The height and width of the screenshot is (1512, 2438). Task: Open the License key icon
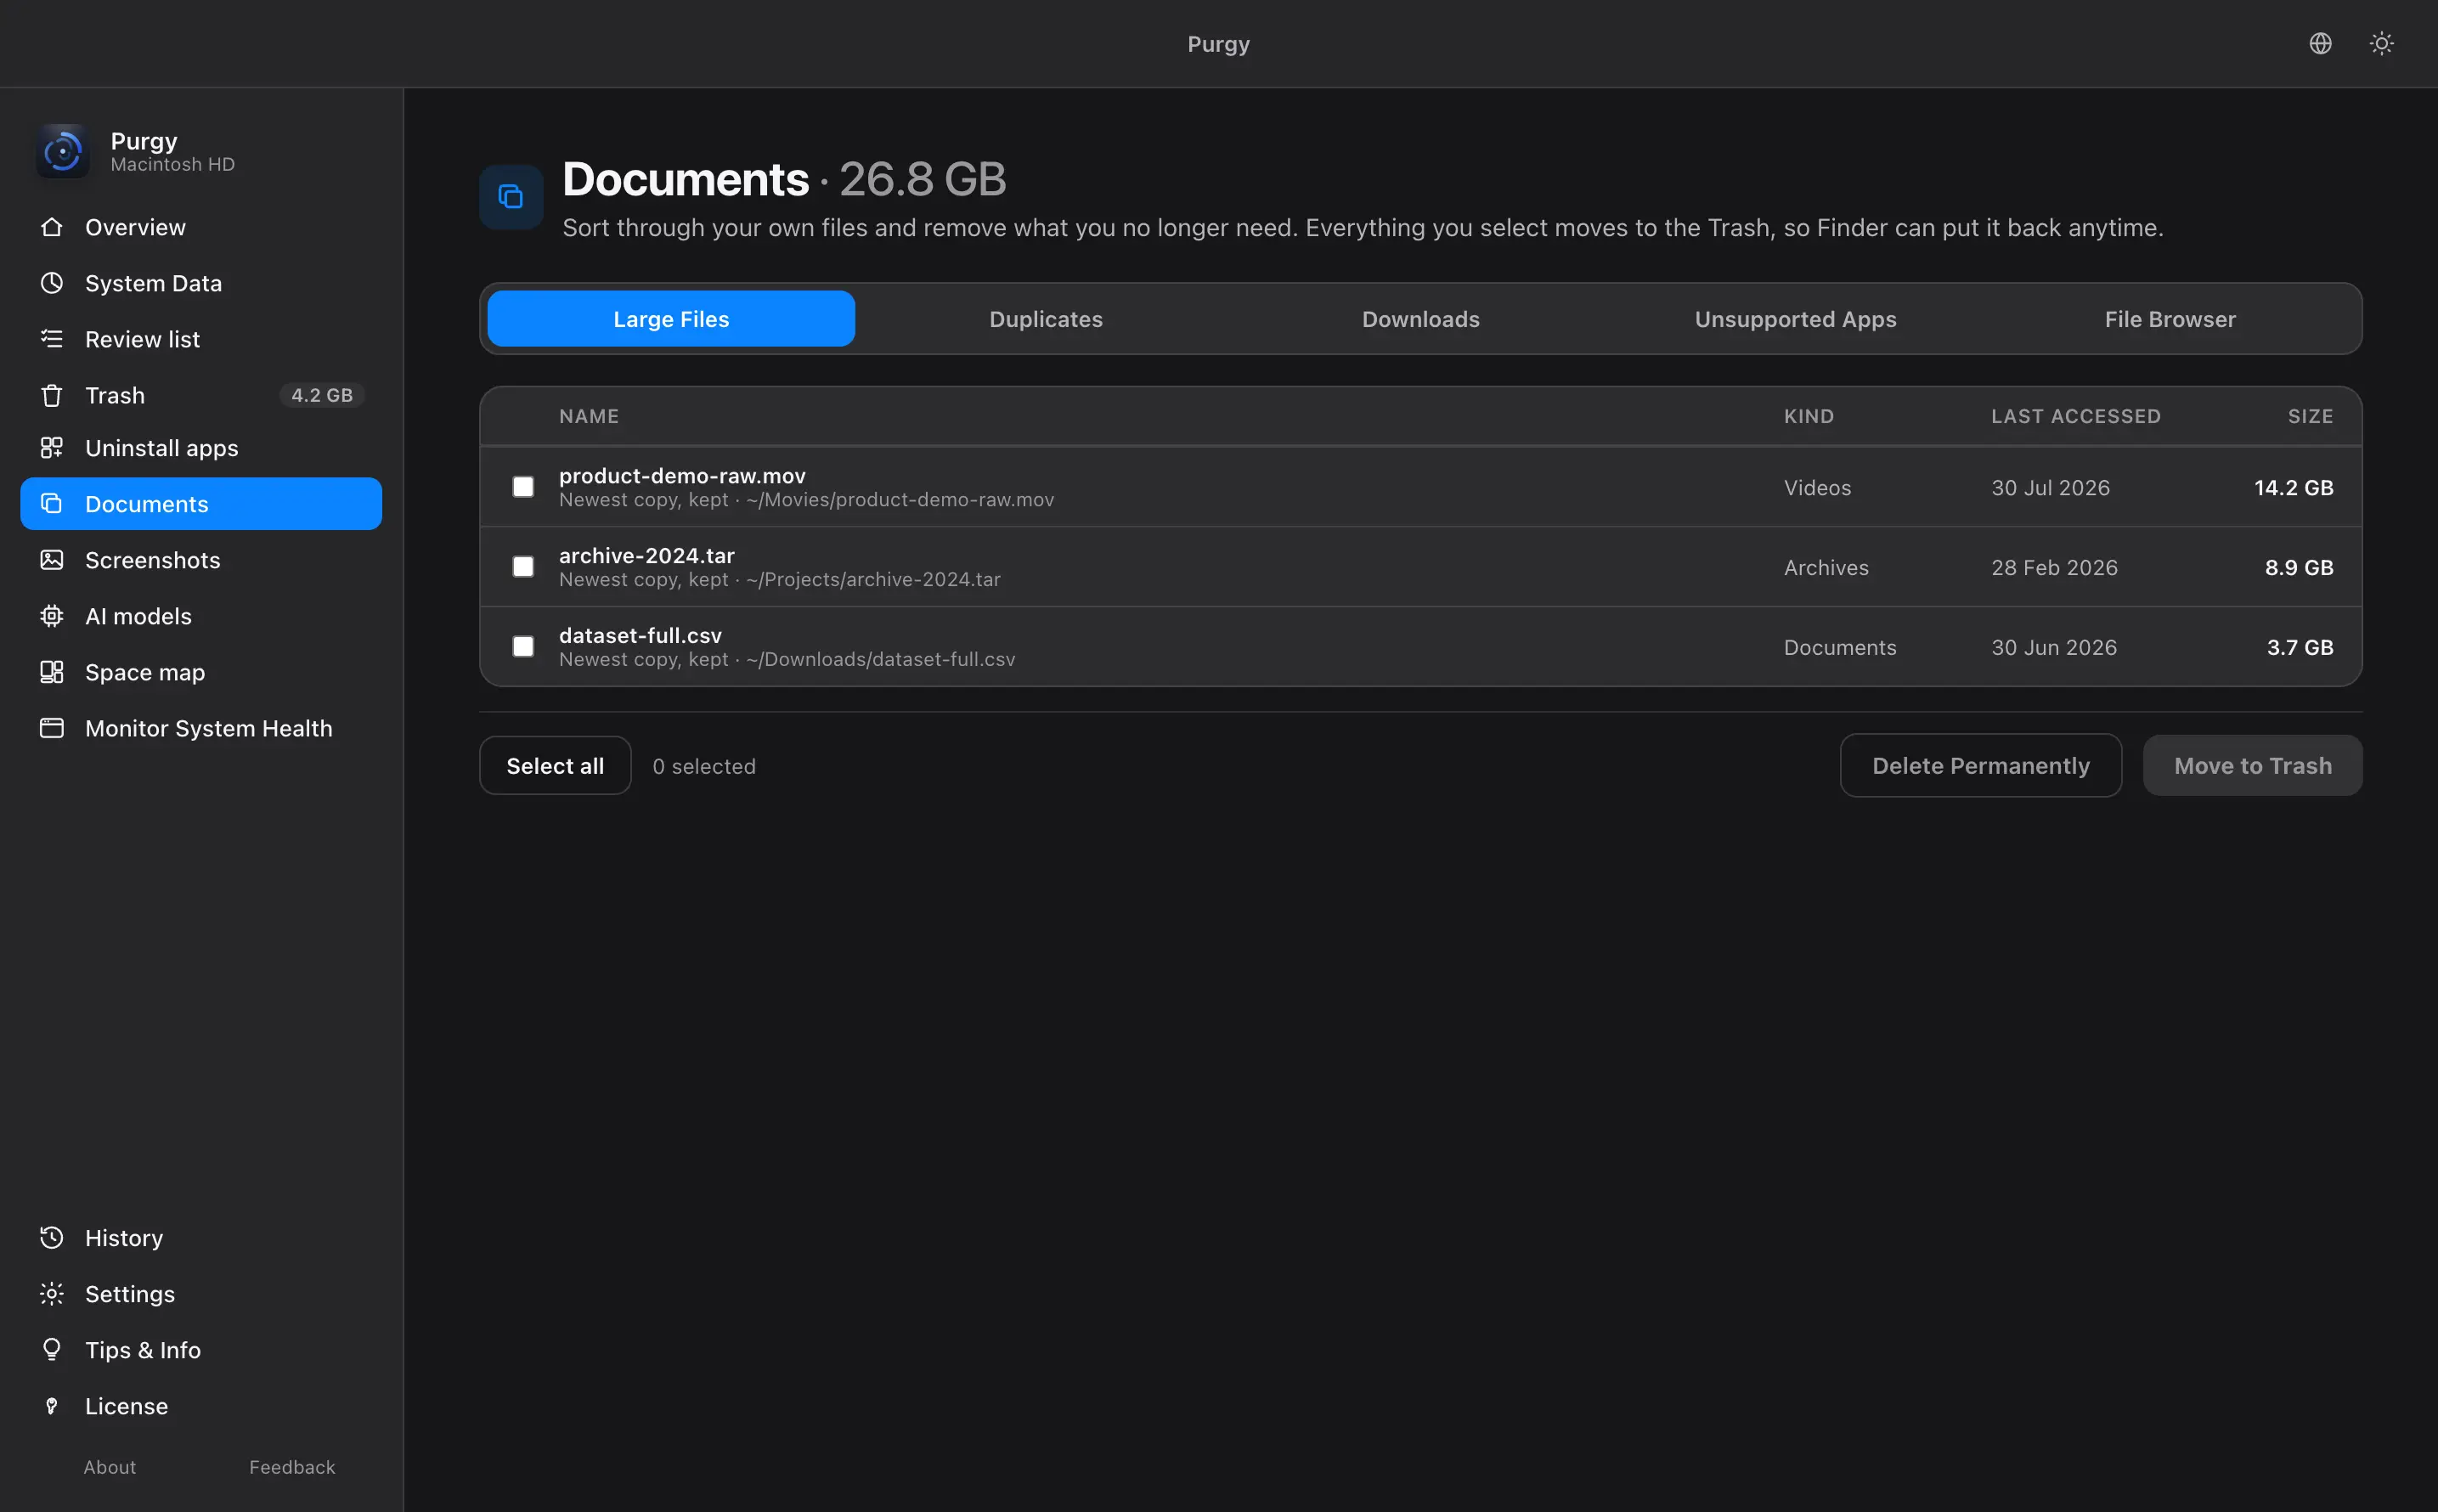point(52,1406)
